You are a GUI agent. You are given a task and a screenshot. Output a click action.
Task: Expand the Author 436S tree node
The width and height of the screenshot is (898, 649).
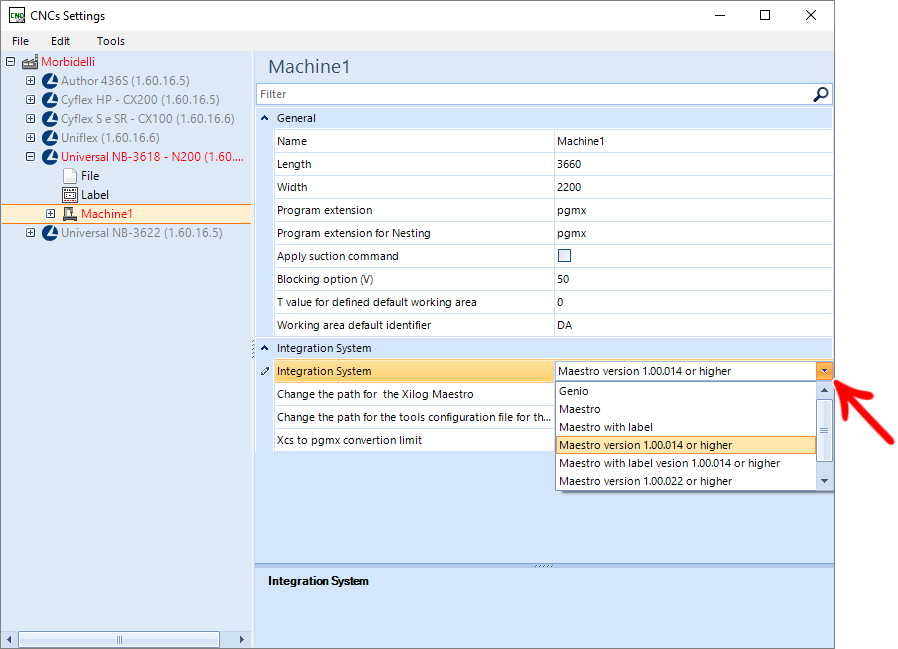pyautogui.click(x=30, y=81)
